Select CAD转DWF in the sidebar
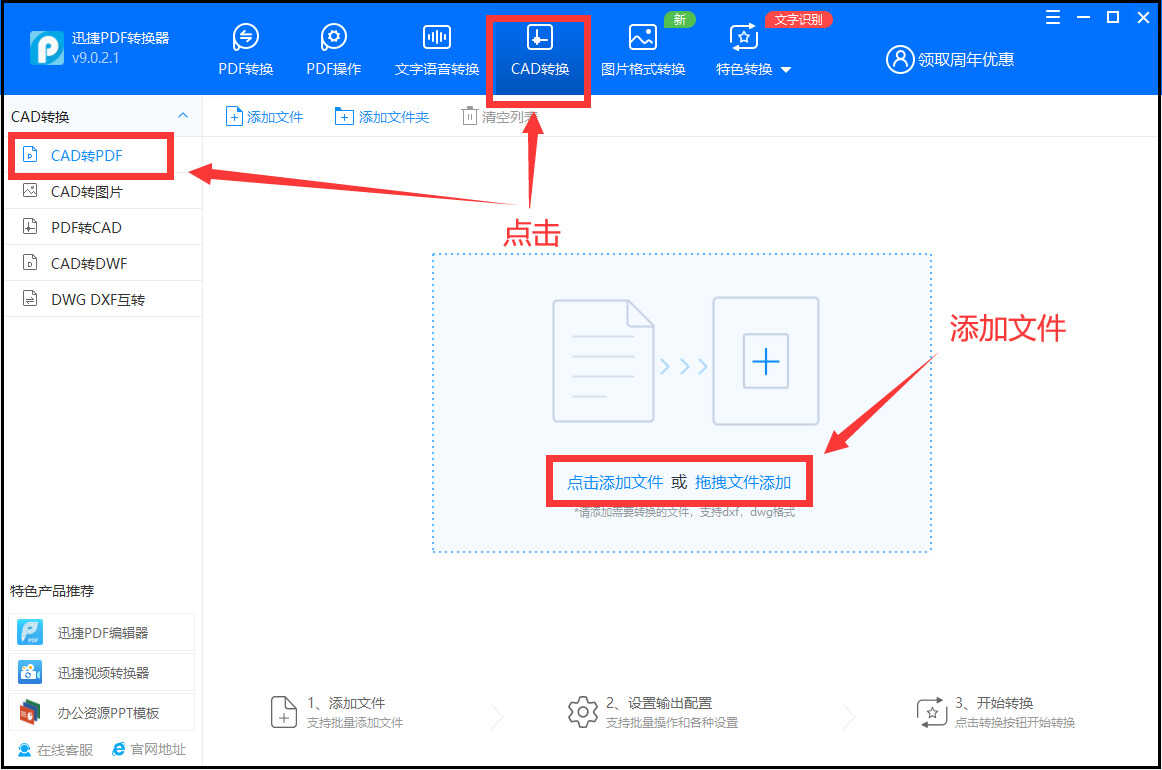The image size is (1162, 770). (103, 263)
